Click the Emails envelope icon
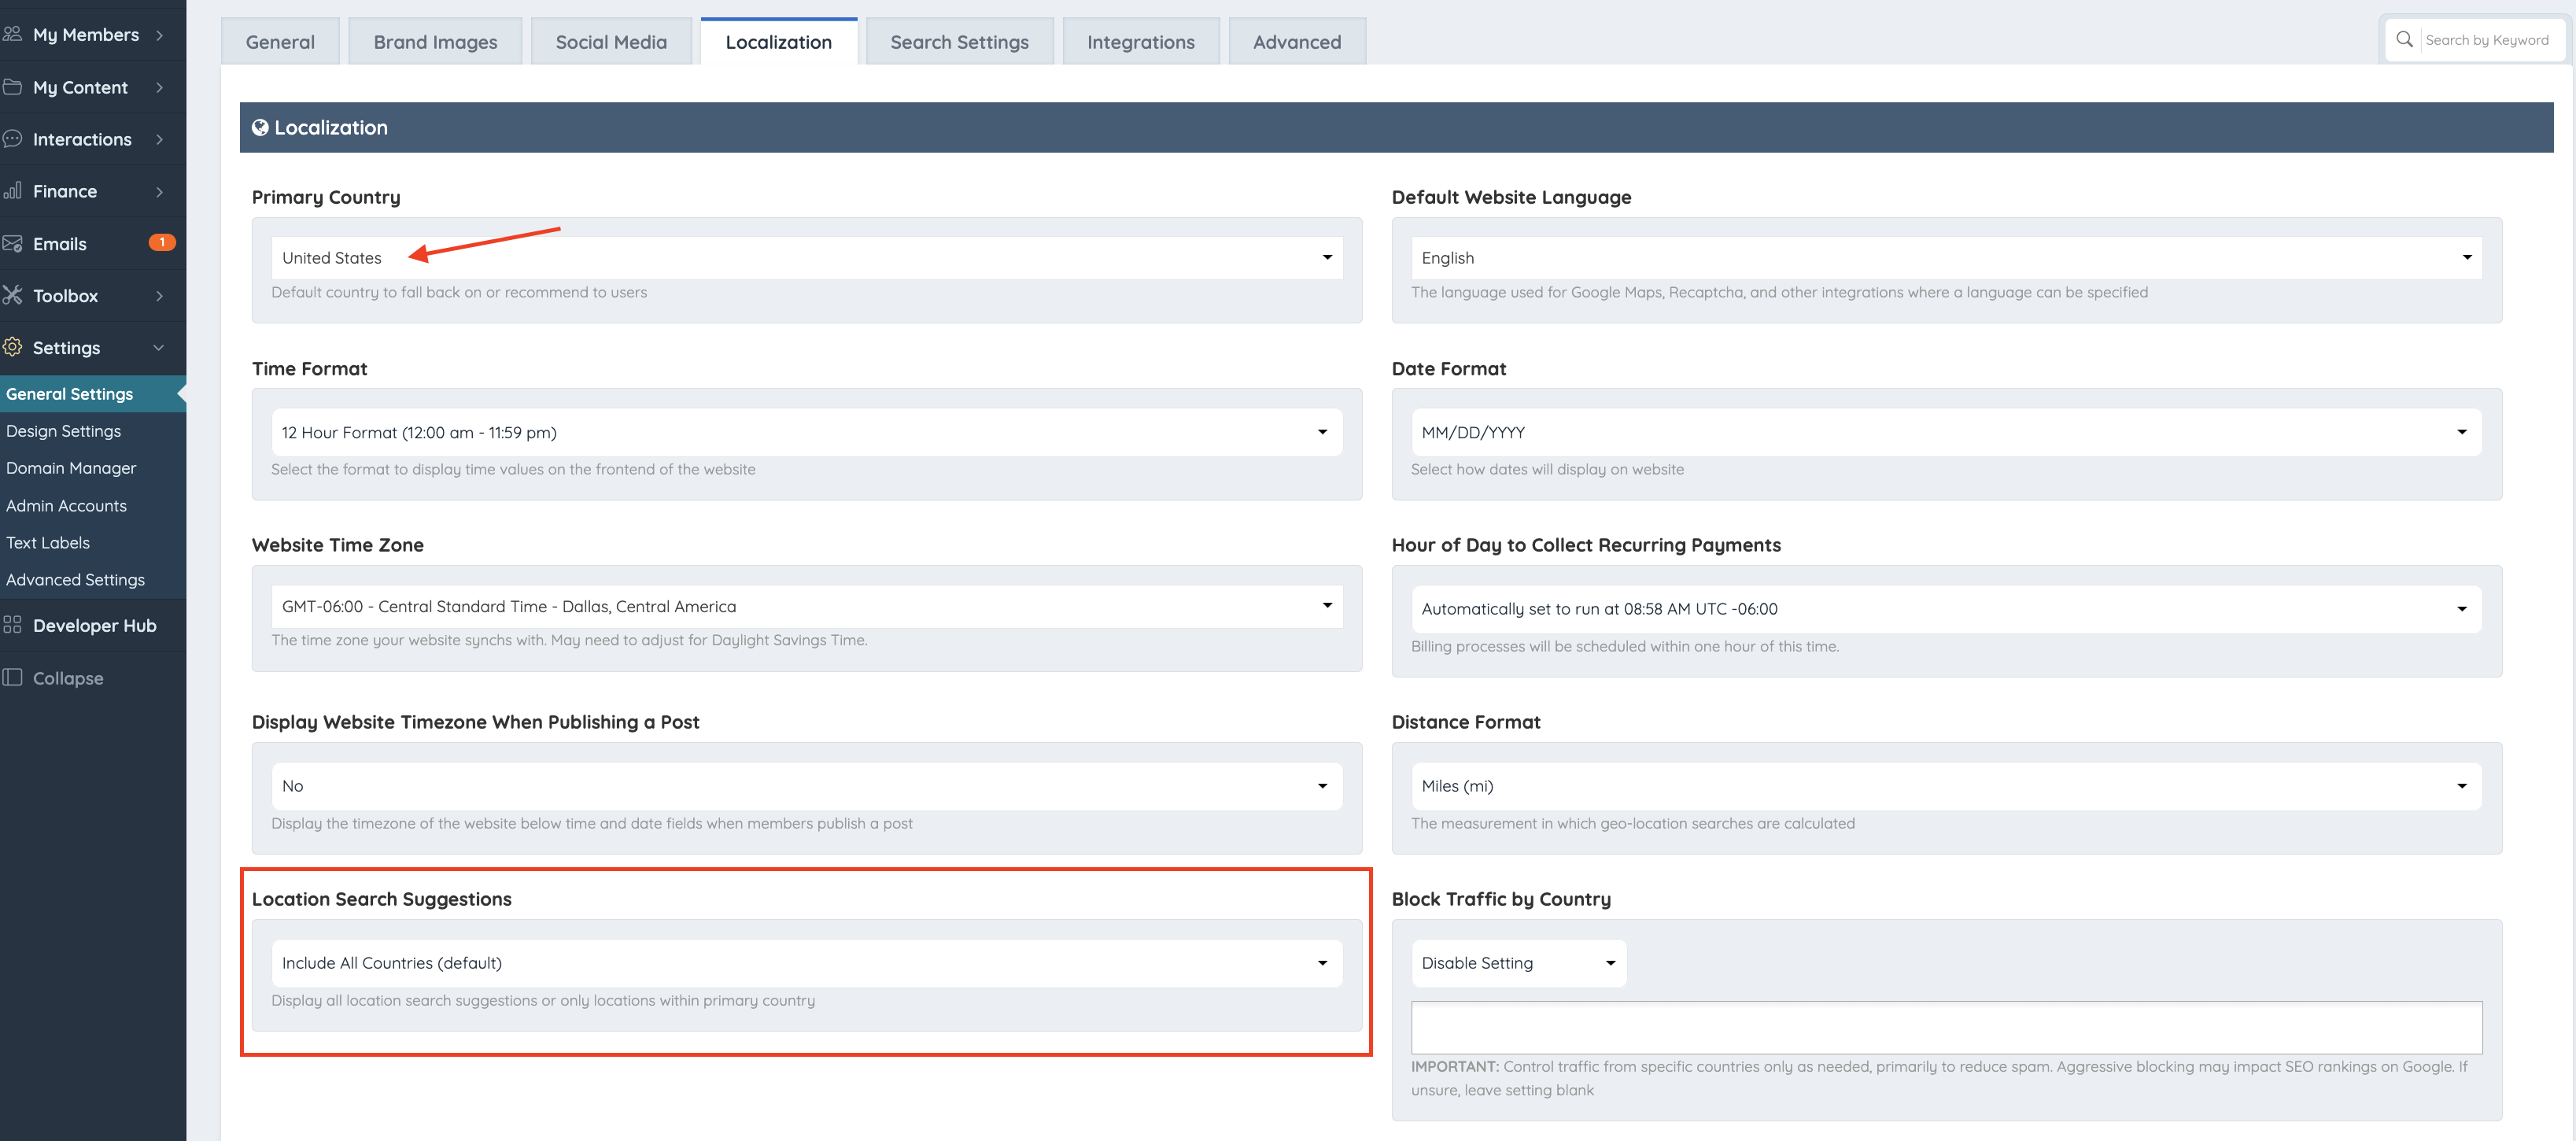The height and width of the screenshot is (1141, 2576). 12,243
